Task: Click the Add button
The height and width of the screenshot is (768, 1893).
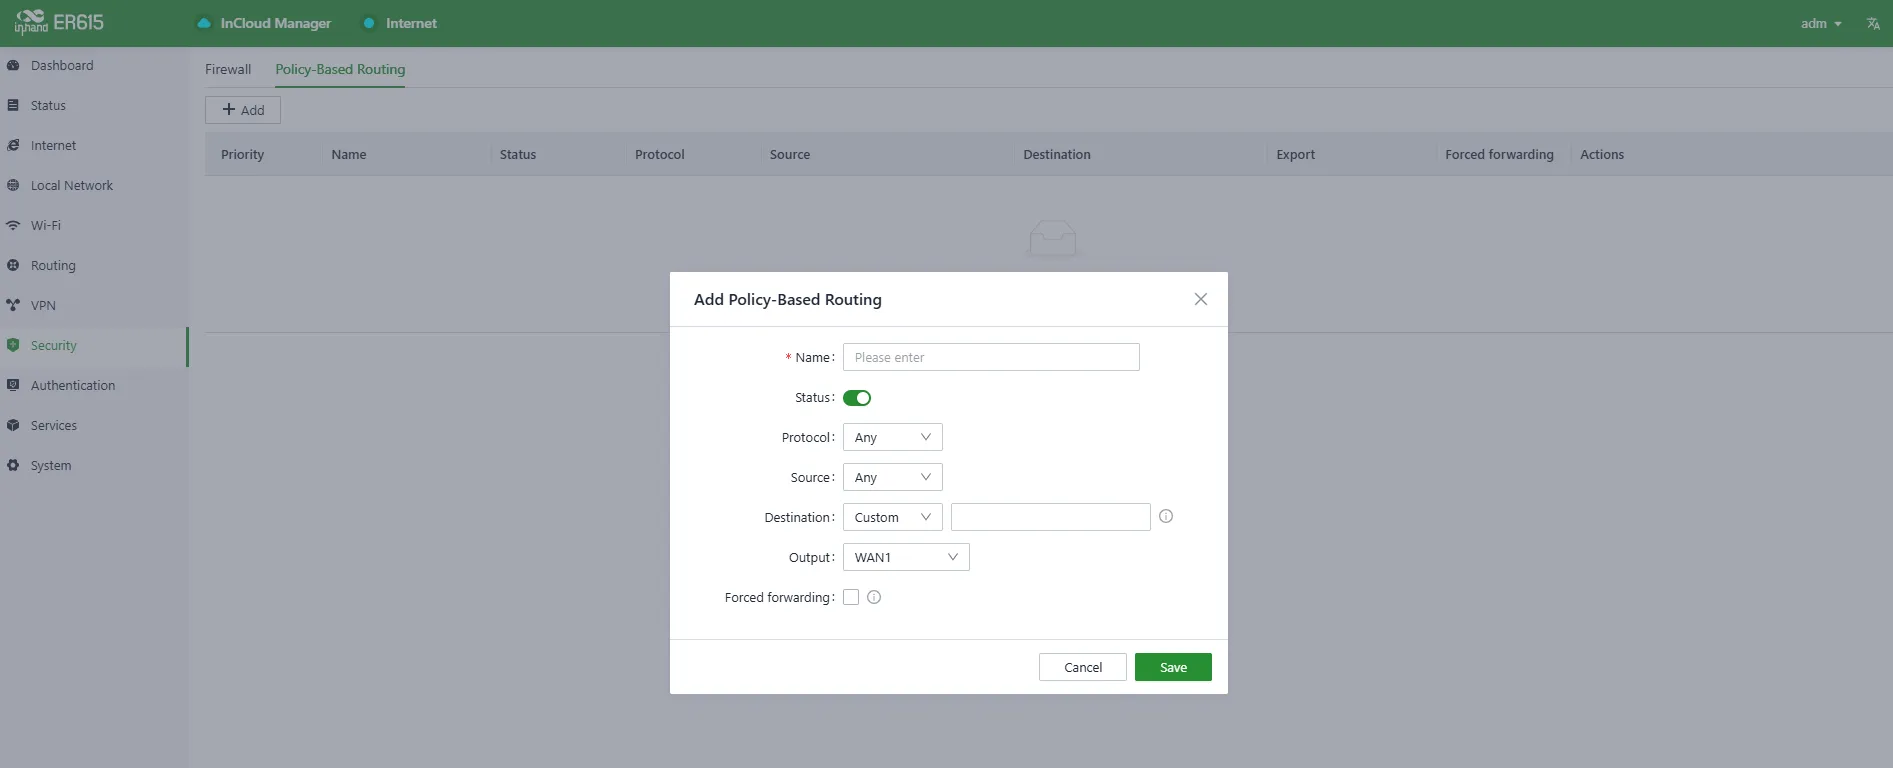Action: 243,110
